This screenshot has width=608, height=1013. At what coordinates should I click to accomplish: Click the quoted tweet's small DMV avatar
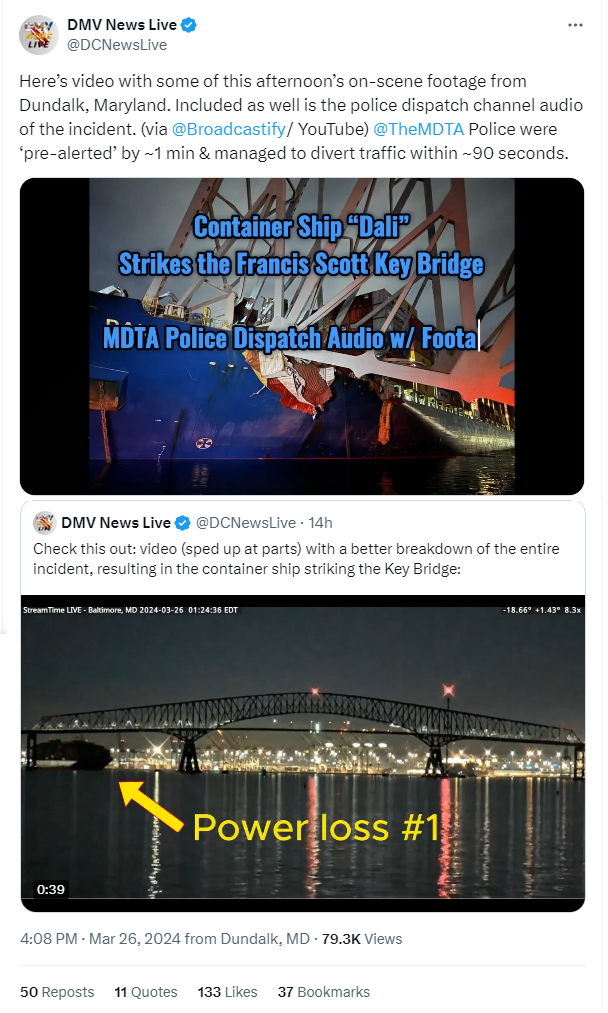[45, 523]
